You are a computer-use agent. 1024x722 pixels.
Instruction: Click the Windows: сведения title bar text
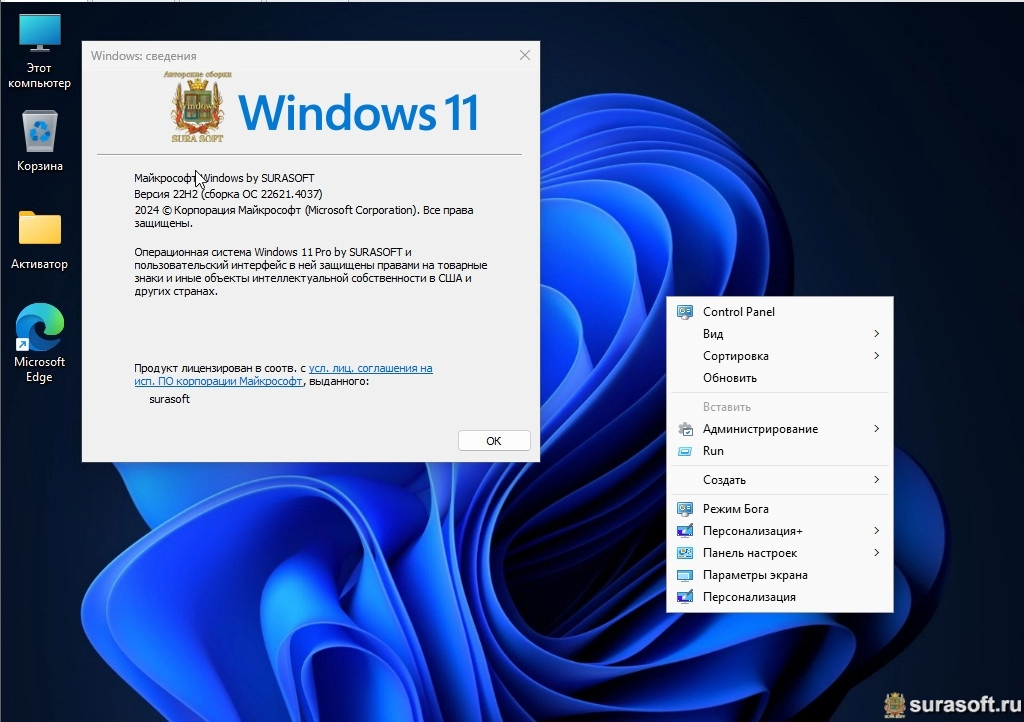click(x=144, y=56)
